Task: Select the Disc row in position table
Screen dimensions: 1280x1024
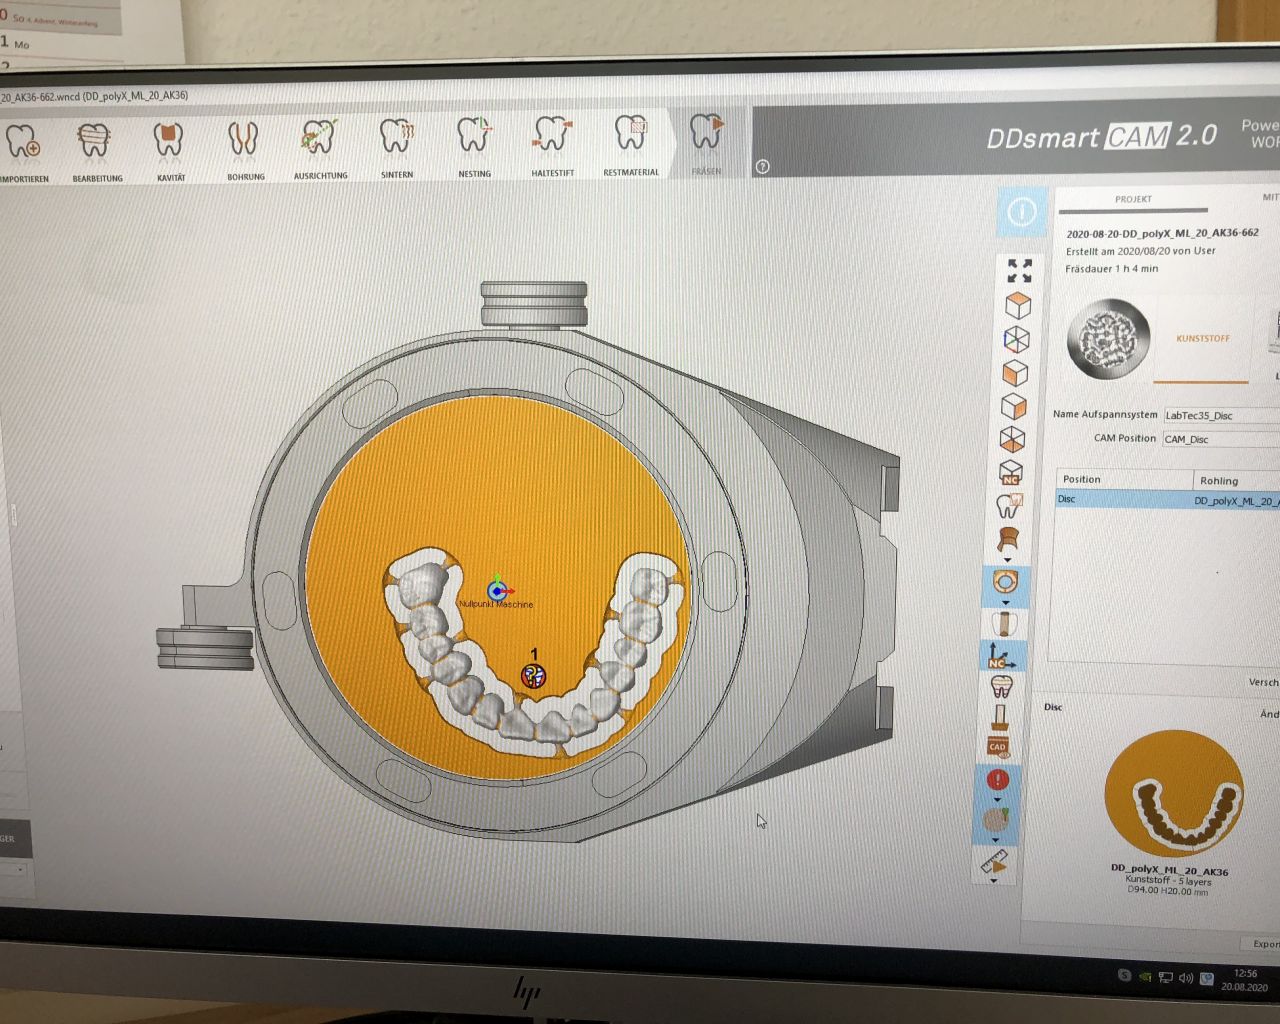Action: (1168, 499)
